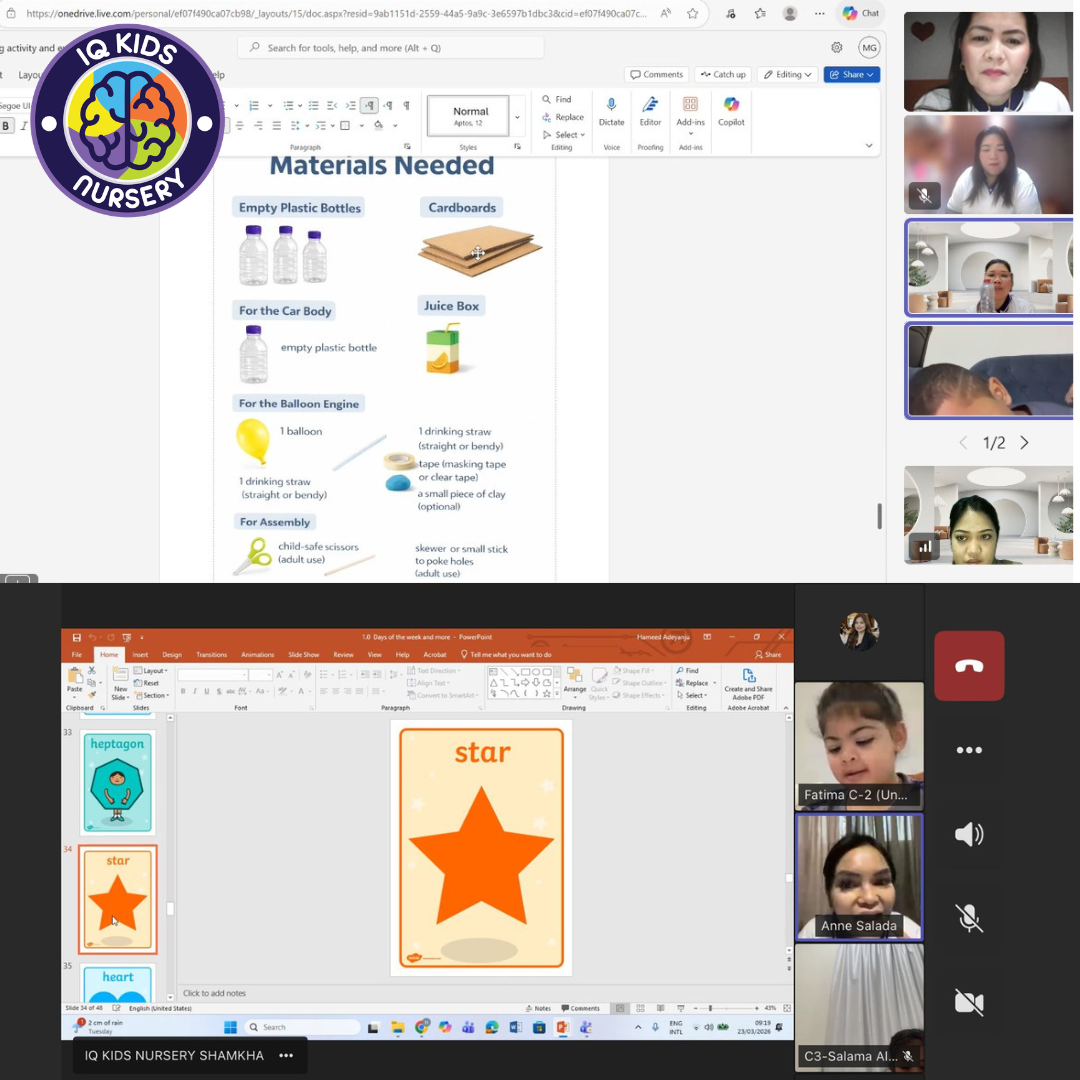Image resolution: width=1080 pixels, height=1080 pixels.
Task: Click the Dictate microphone icon in Word
Action: coord(611,105)
